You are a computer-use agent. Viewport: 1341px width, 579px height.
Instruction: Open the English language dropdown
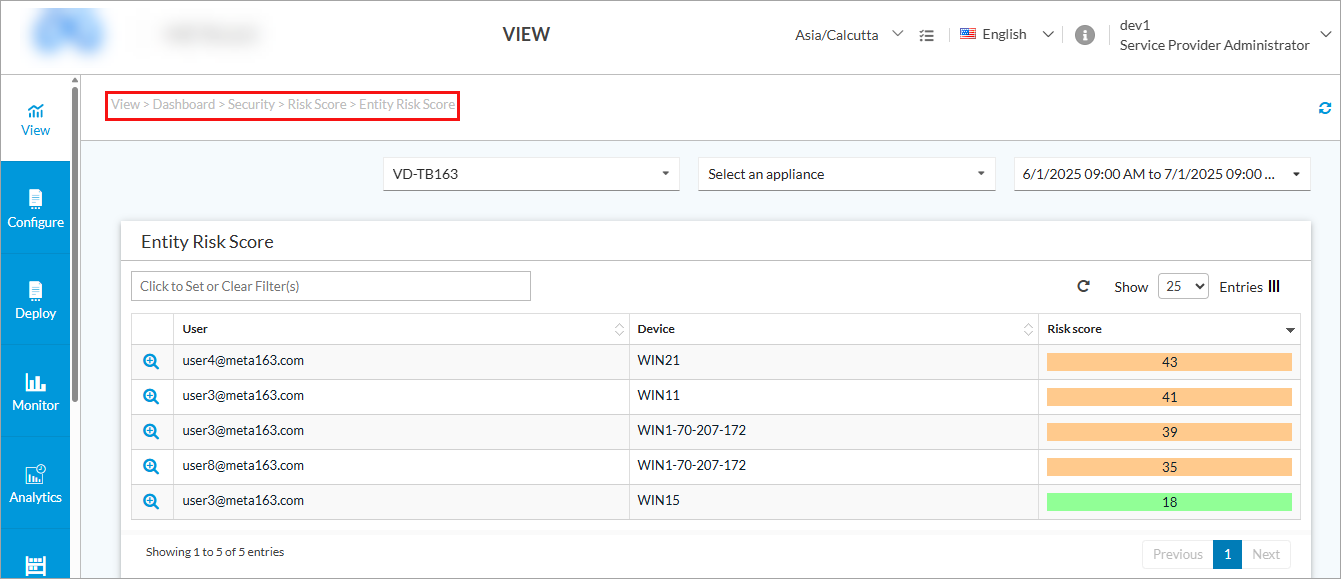click(1007, 34)
